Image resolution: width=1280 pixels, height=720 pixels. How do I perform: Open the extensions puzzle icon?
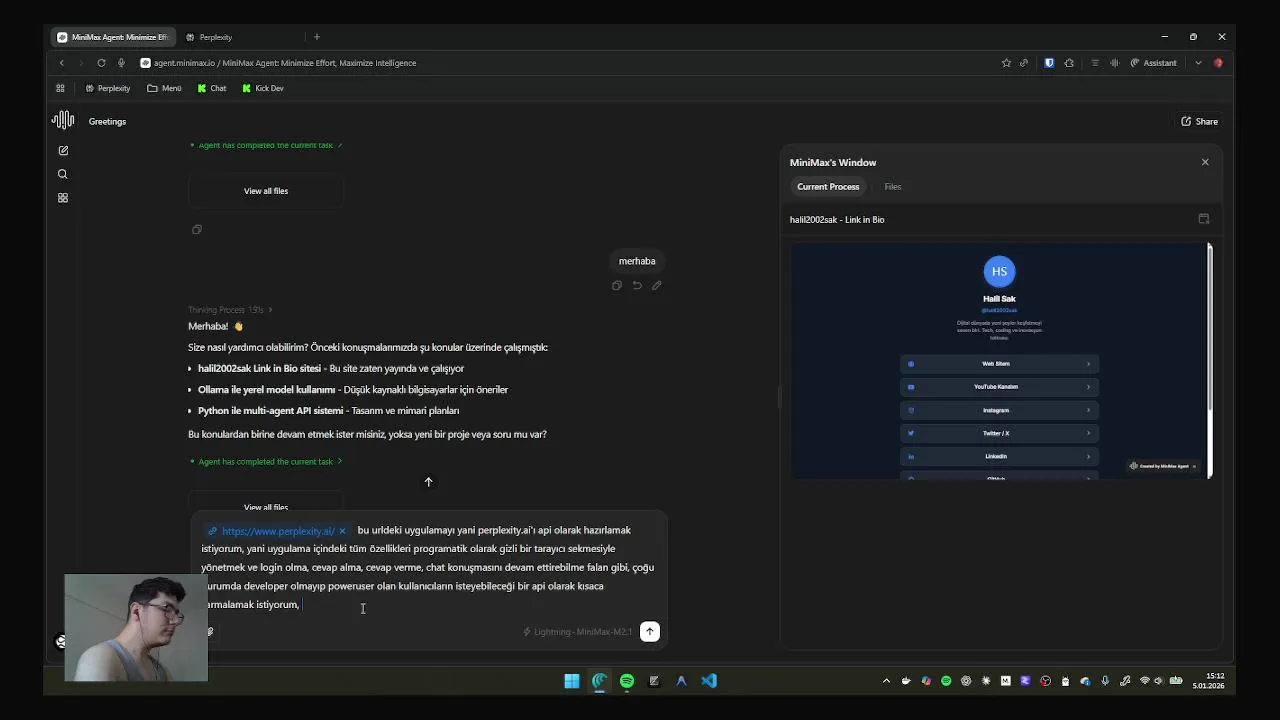pyautogui.click(x=1069, y=63)
